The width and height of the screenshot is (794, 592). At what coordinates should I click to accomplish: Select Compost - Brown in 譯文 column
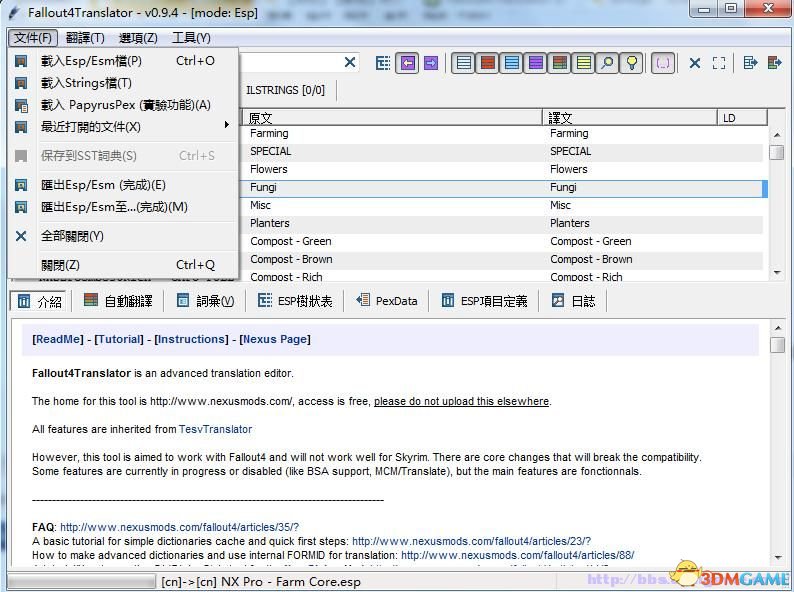click(591, 259)
